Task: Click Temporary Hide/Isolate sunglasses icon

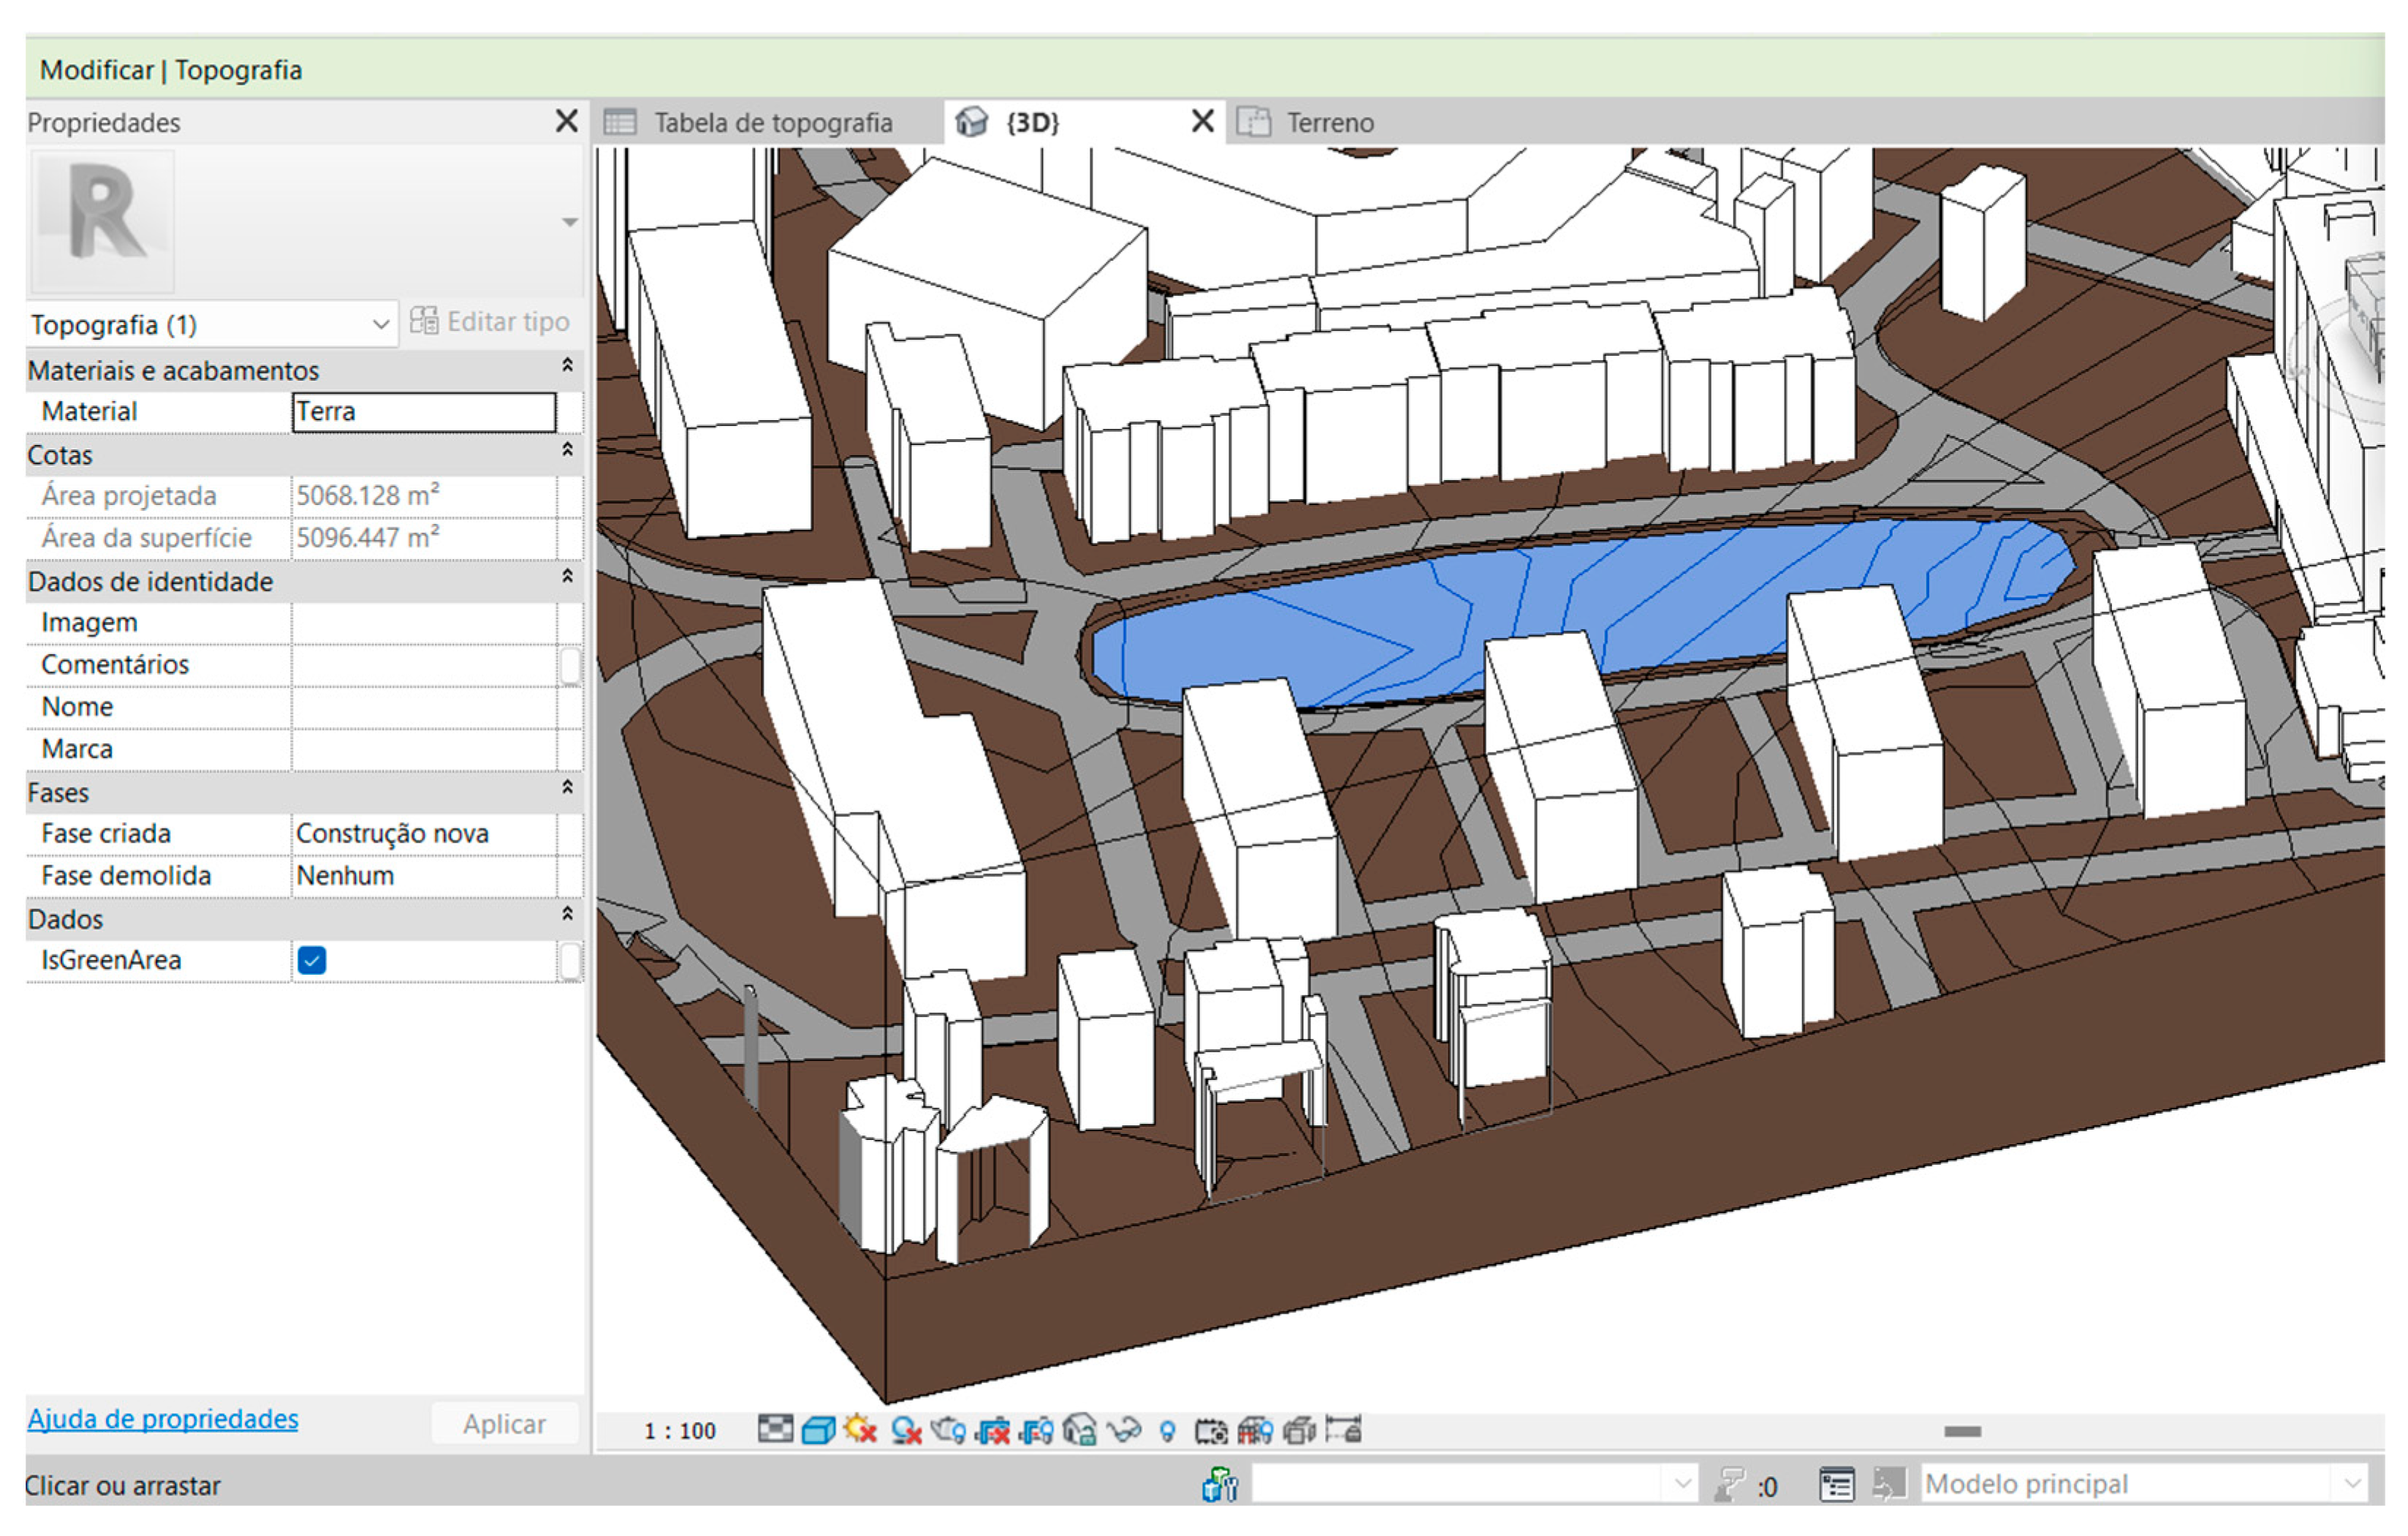Action: pyautogui.click(x=1124, y=1430)
